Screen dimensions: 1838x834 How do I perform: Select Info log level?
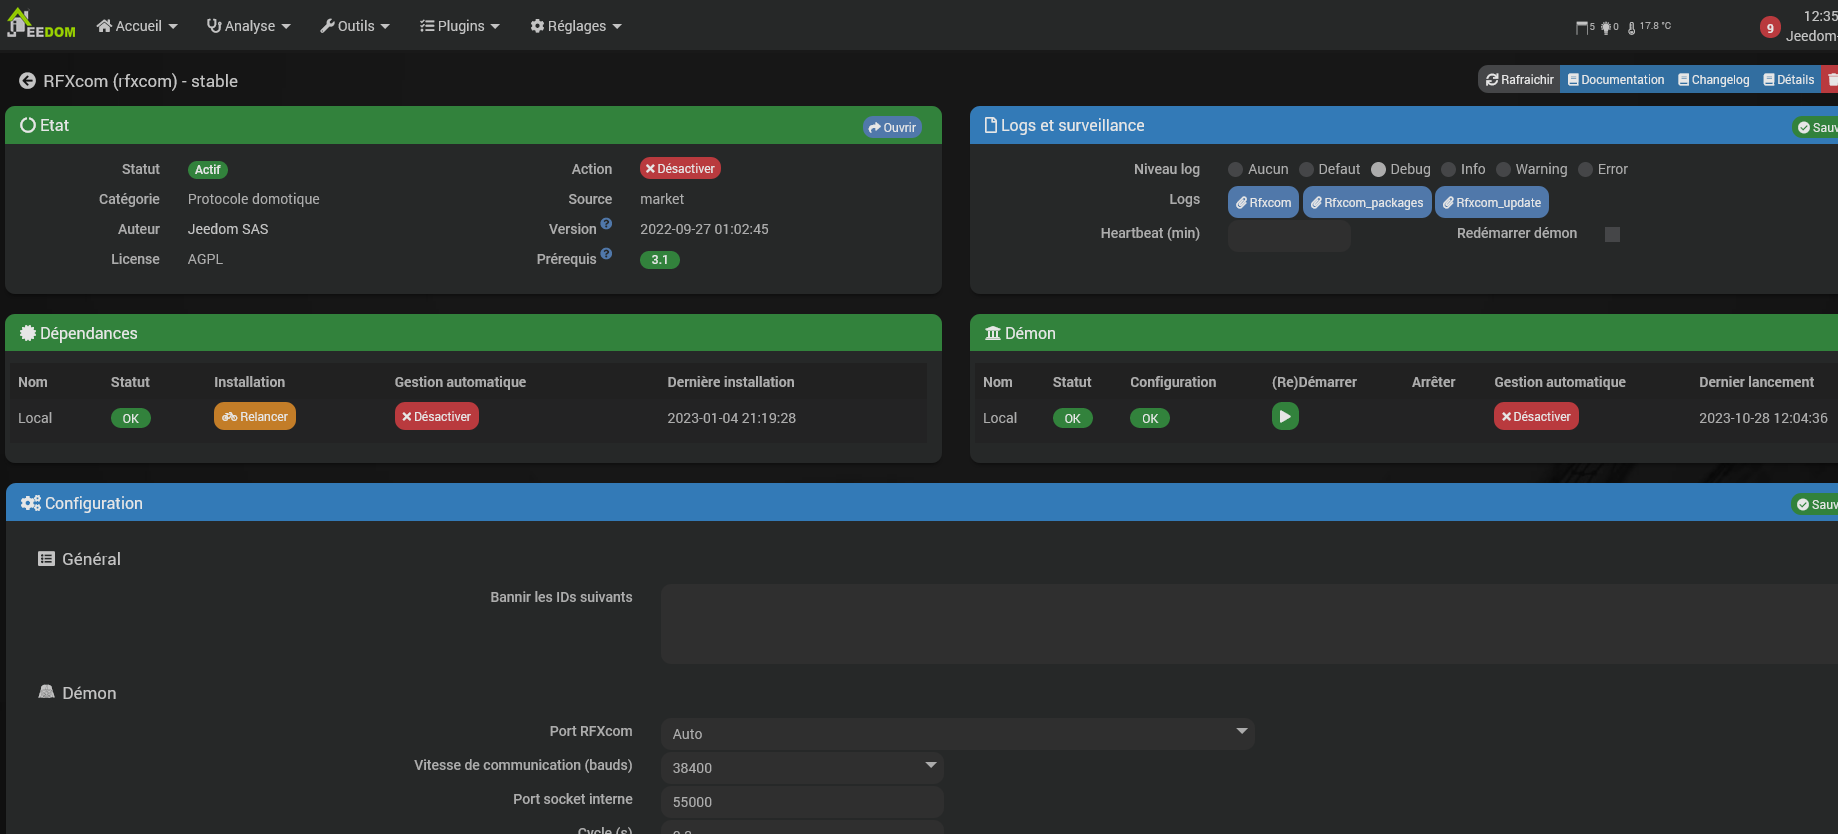[1448, 170]
